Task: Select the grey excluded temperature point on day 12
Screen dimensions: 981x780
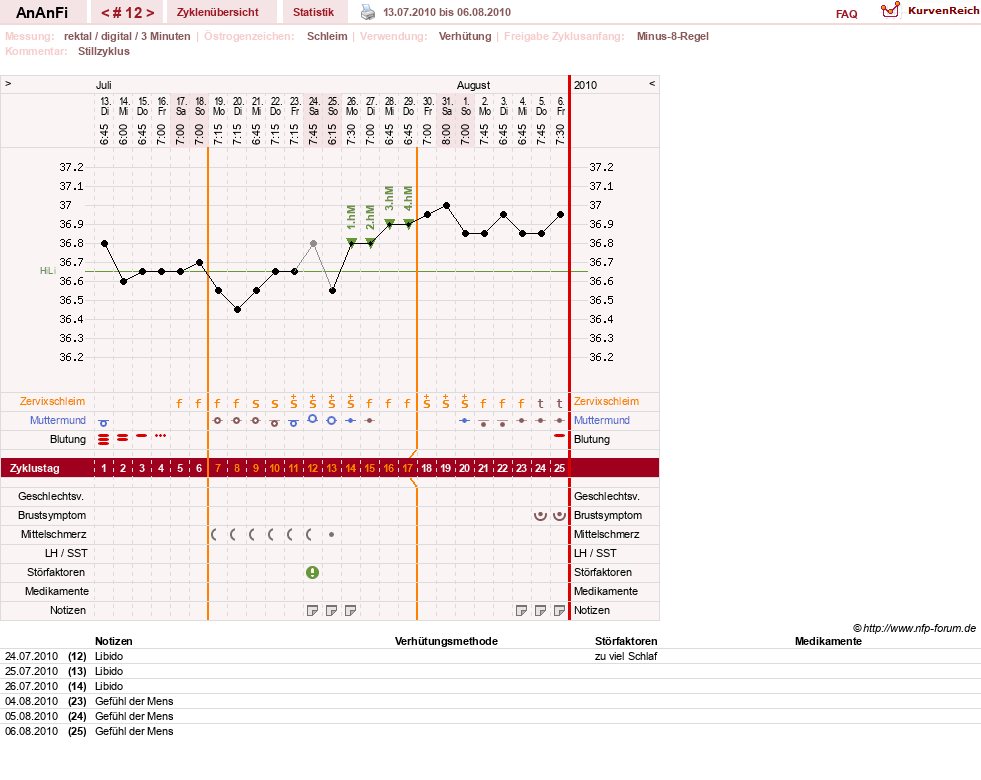Action: coord(313,243)
